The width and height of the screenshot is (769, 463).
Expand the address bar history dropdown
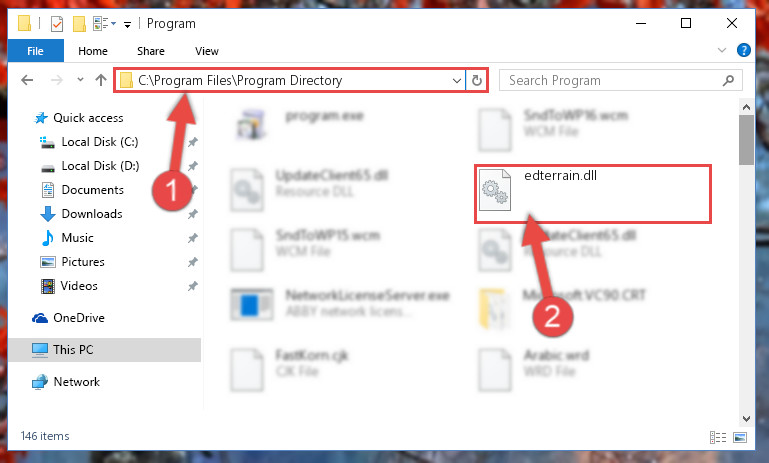457,80
